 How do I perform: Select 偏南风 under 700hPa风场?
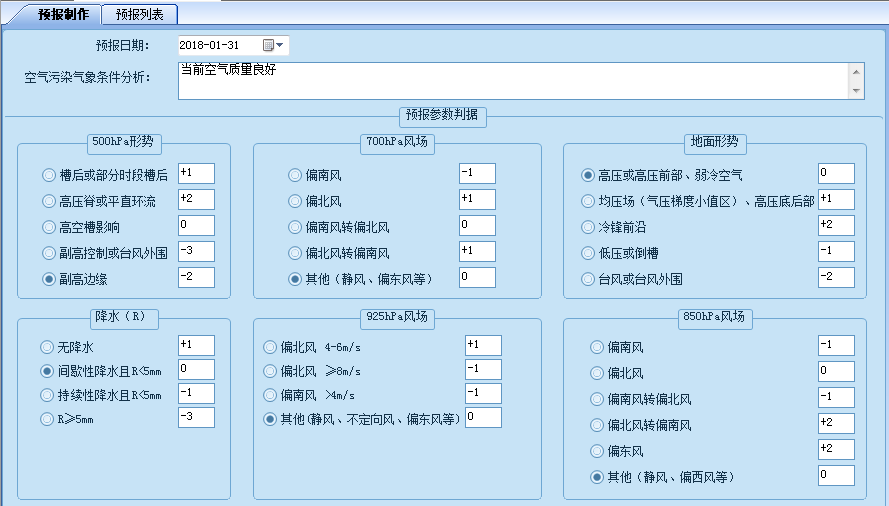(x=295, y=175)
